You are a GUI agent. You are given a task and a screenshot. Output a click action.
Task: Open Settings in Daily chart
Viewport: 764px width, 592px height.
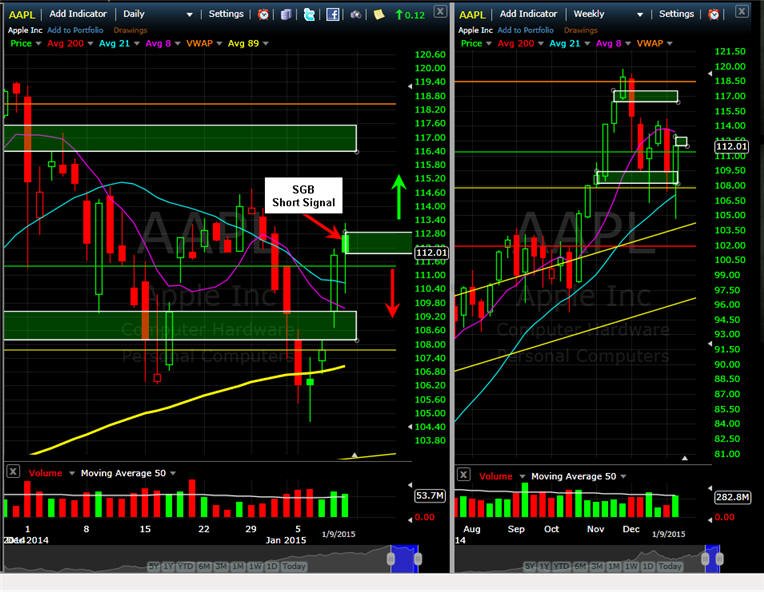click(226, 14)
